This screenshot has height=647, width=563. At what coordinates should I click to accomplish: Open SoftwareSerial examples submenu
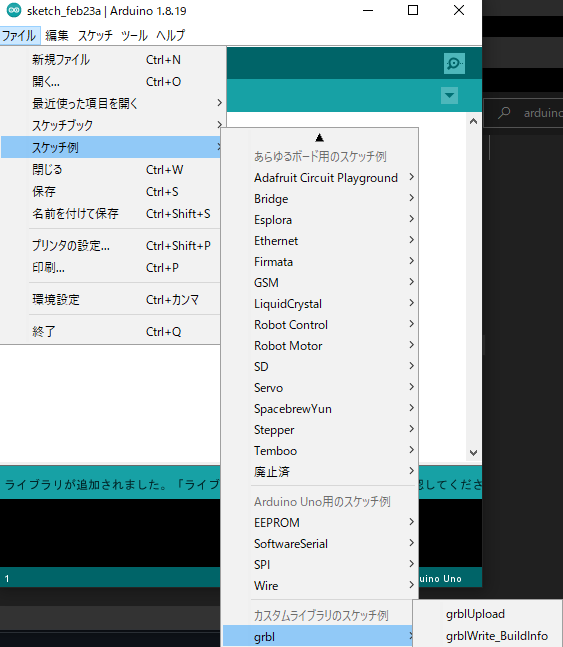(320, 544)
